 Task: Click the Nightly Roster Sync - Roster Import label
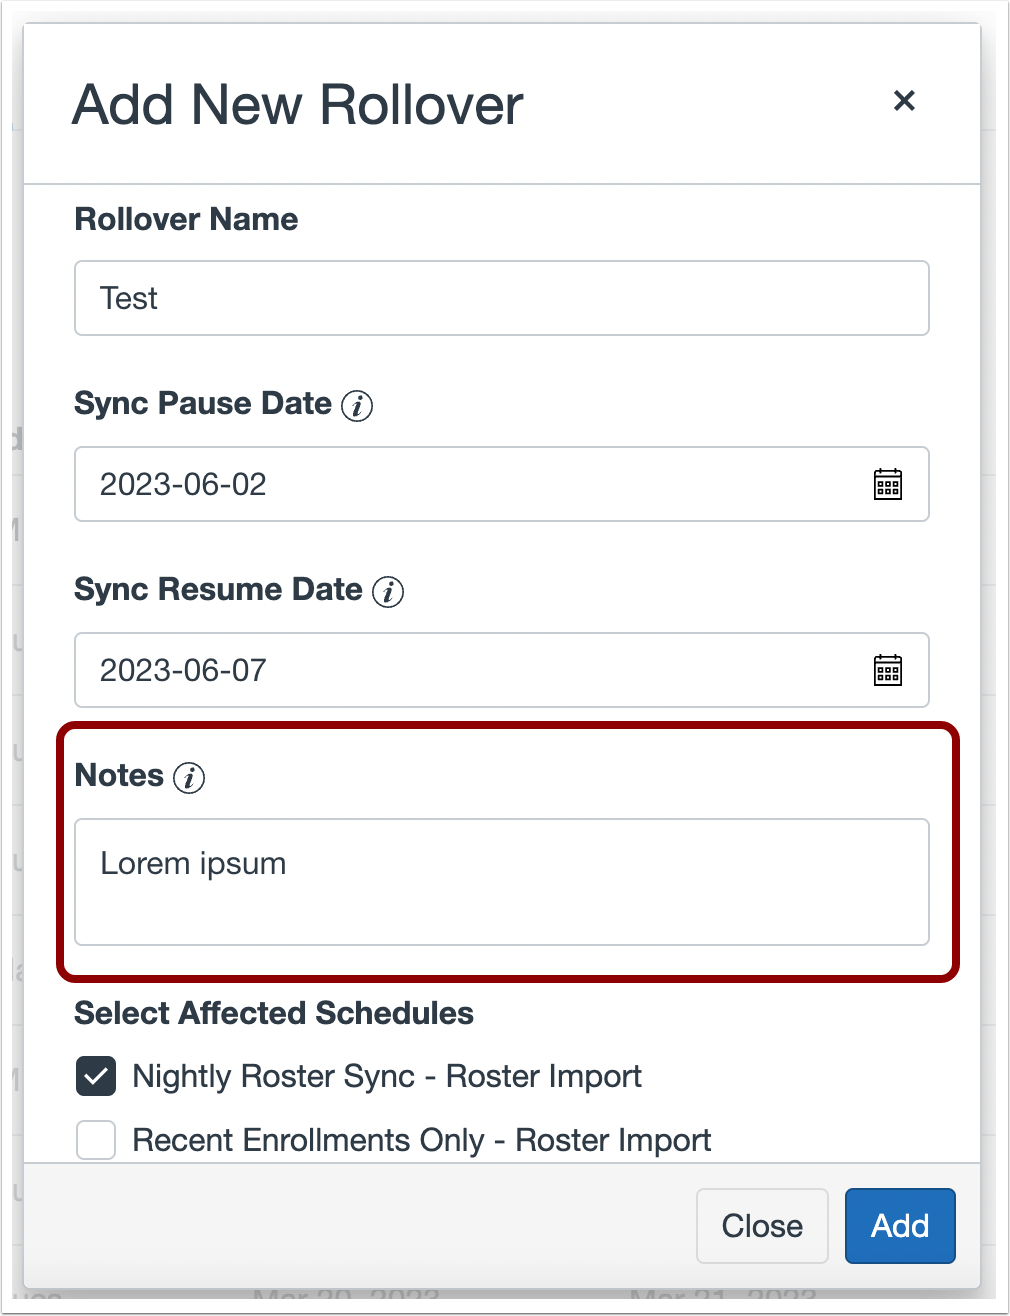pyautogui.click(x=387, y=1076)
